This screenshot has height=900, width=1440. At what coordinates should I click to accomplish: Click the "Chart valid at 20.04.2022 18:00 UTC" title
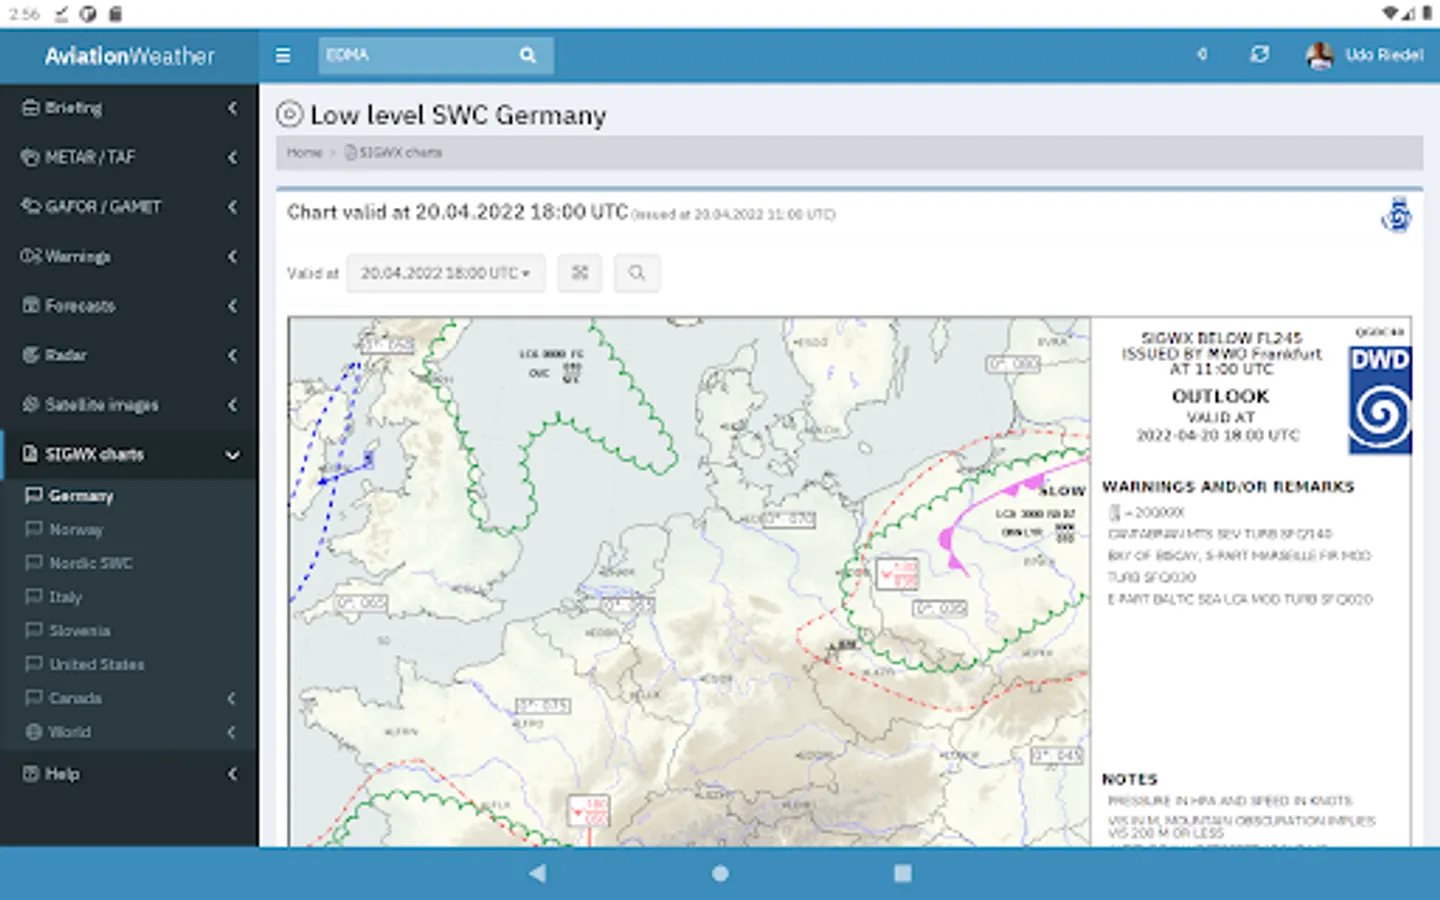point(457,212)
